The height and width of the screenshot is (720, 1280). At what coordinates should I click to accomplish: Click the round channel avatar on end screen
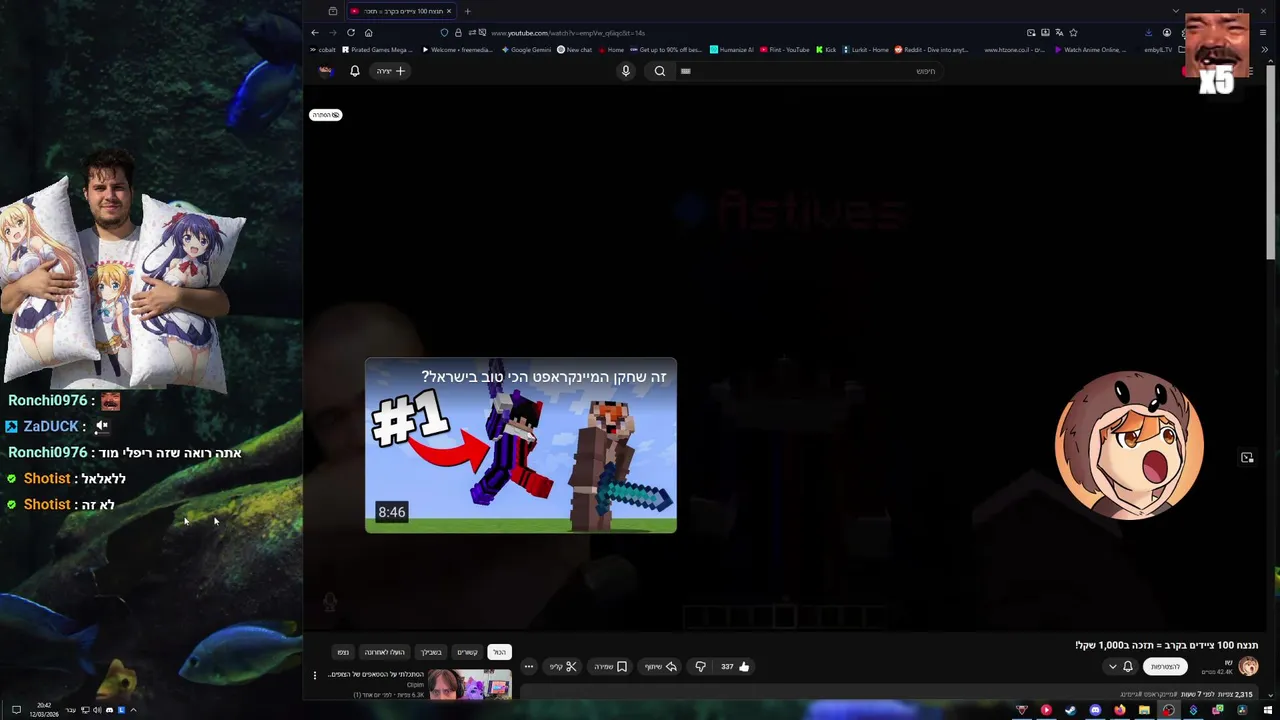click(1129, 445)
